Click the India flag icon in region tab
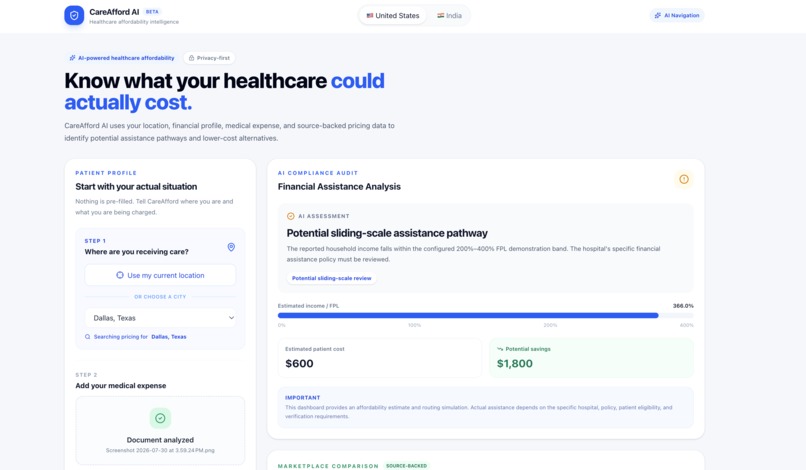 click(x=441, y=15)
